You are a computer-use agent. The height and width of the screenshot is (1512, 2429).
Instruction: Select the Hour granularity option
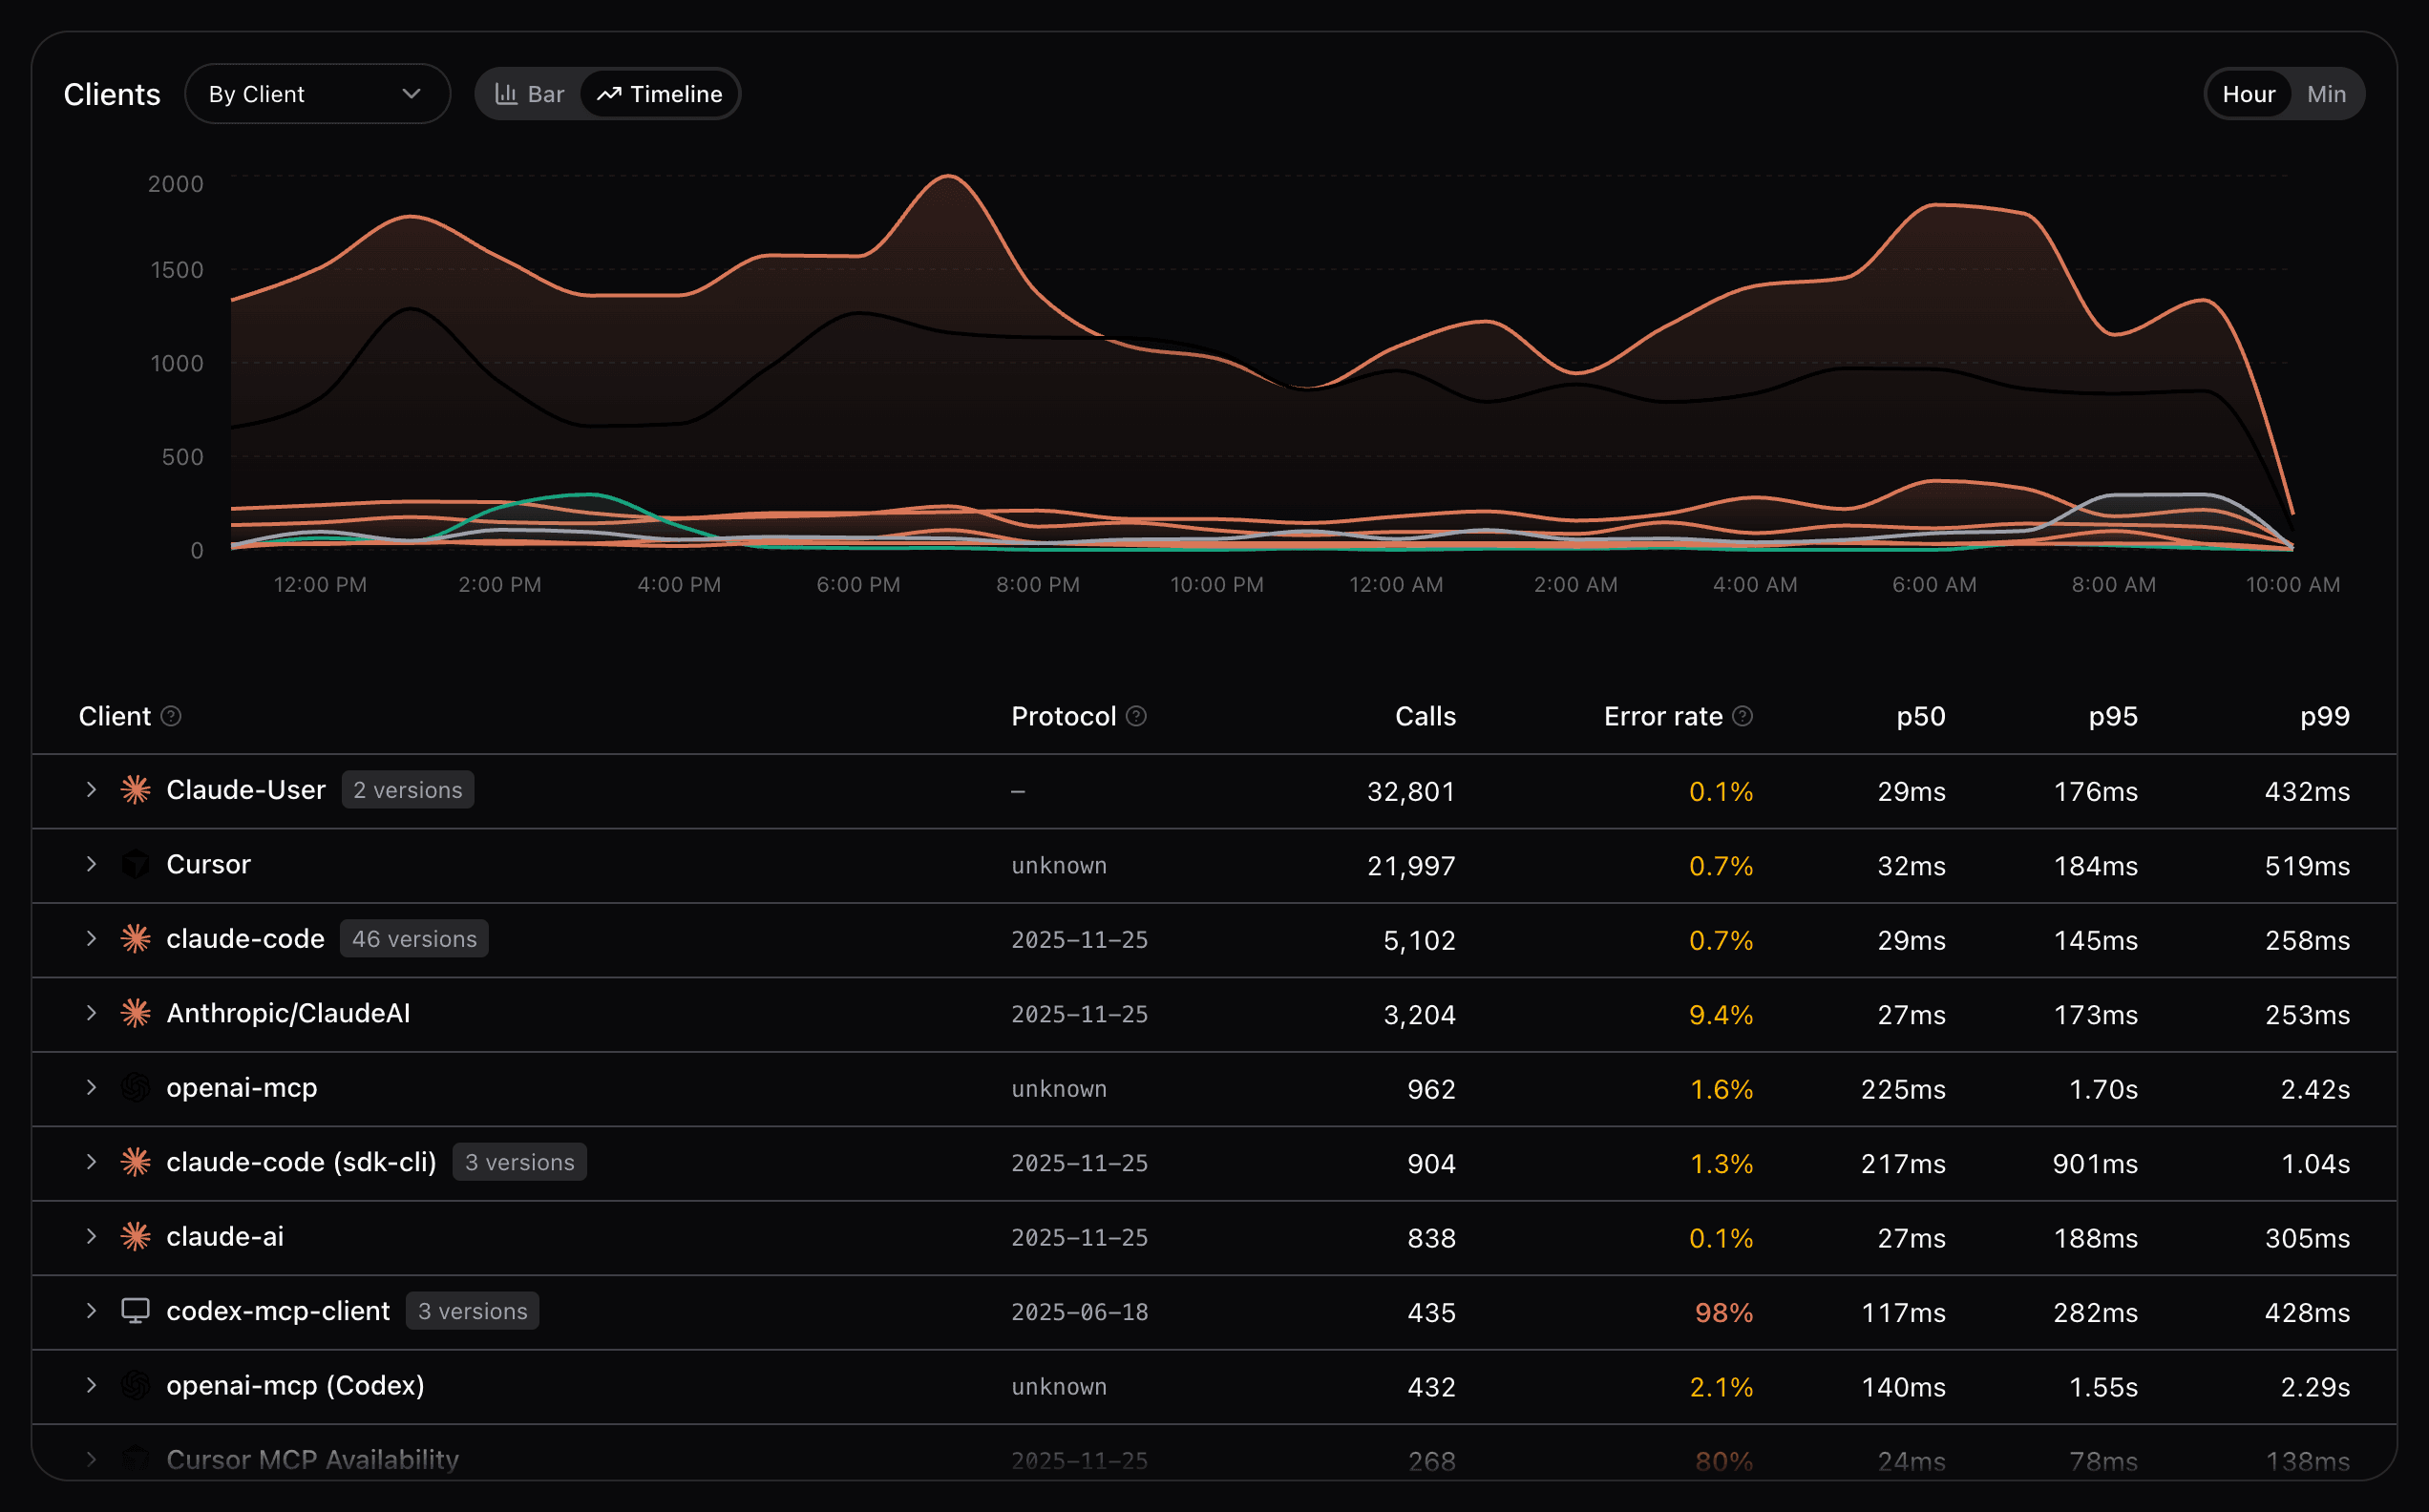(2248, 94)
